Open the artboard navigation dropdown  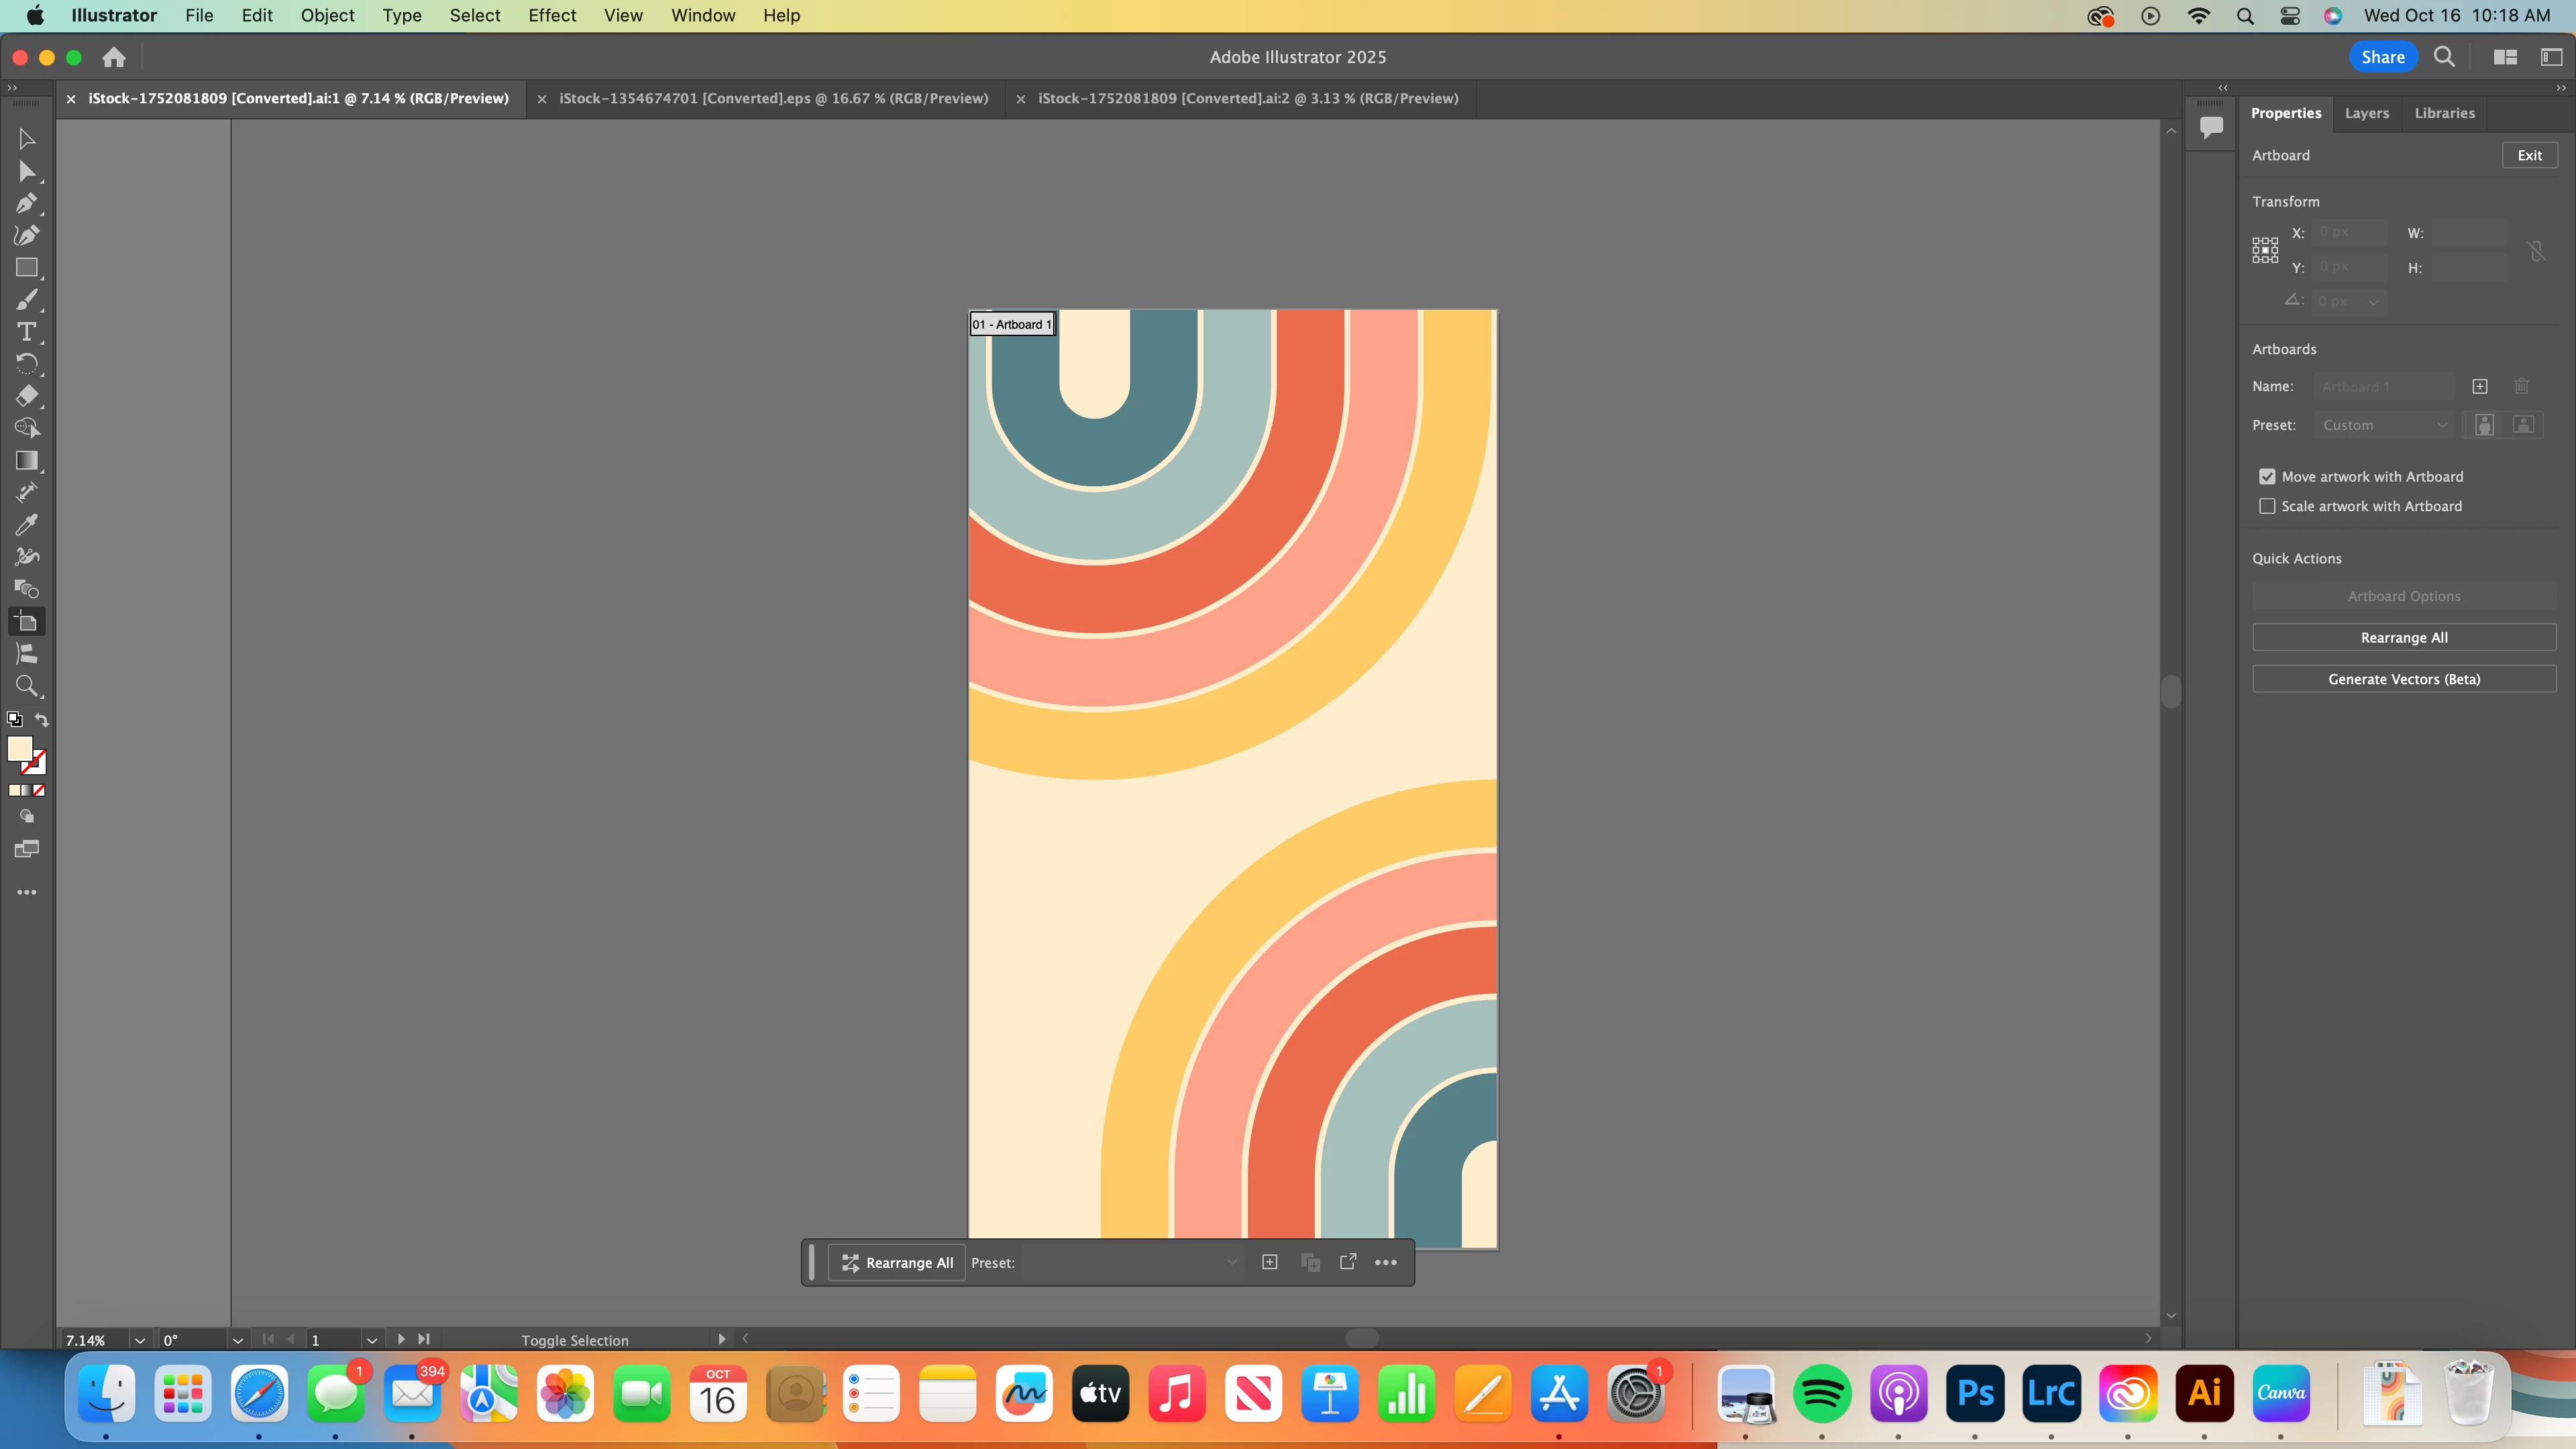372,1340
